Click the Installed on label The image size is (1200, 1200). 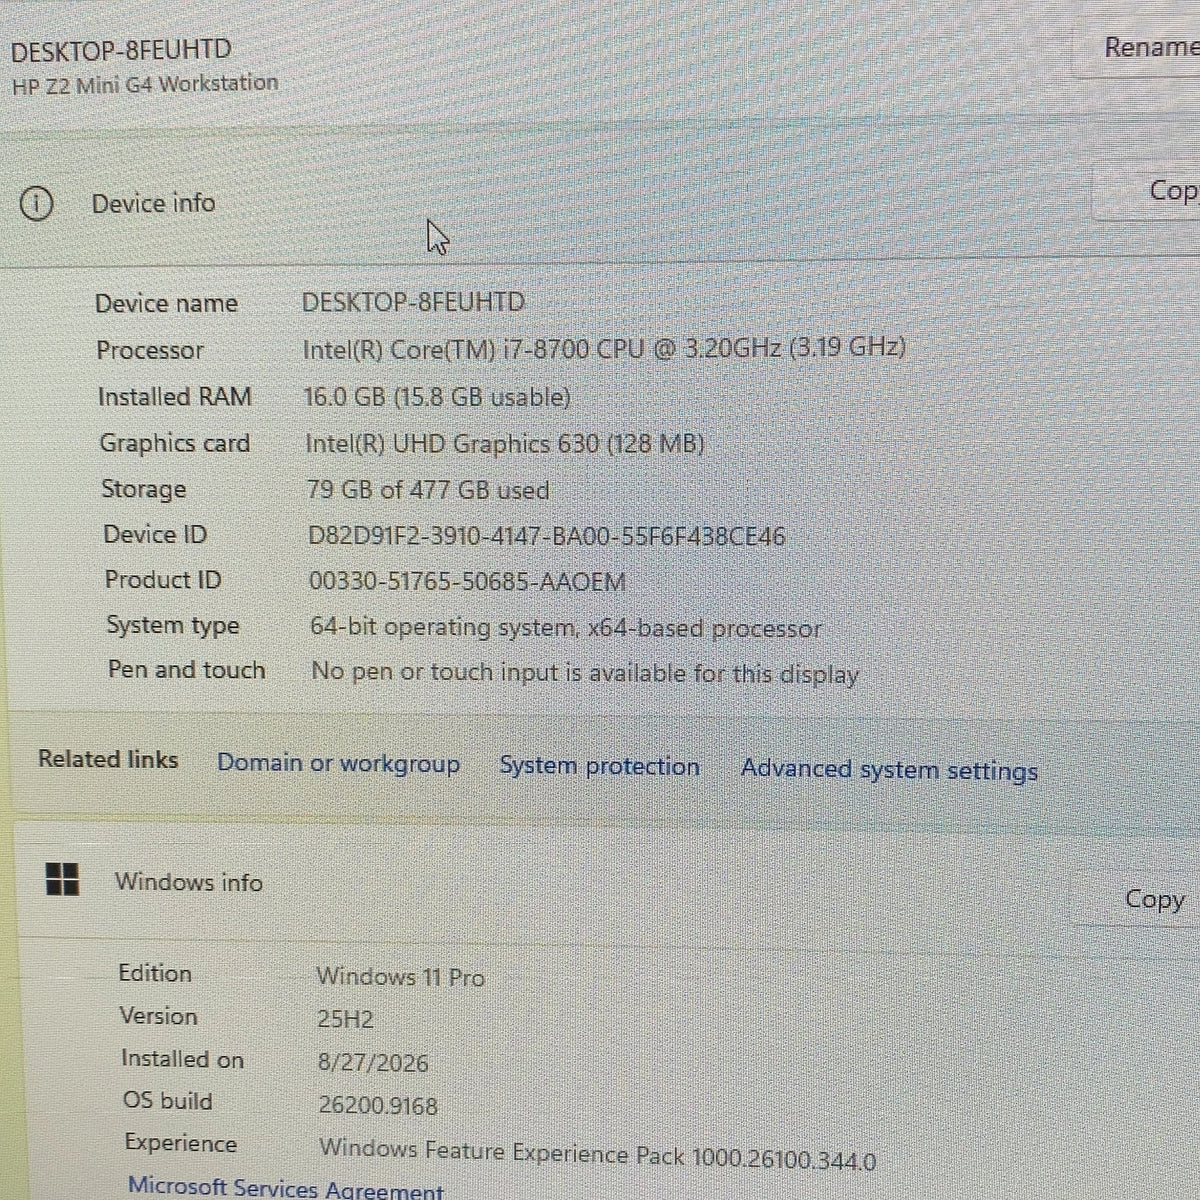coord(183,1059)
